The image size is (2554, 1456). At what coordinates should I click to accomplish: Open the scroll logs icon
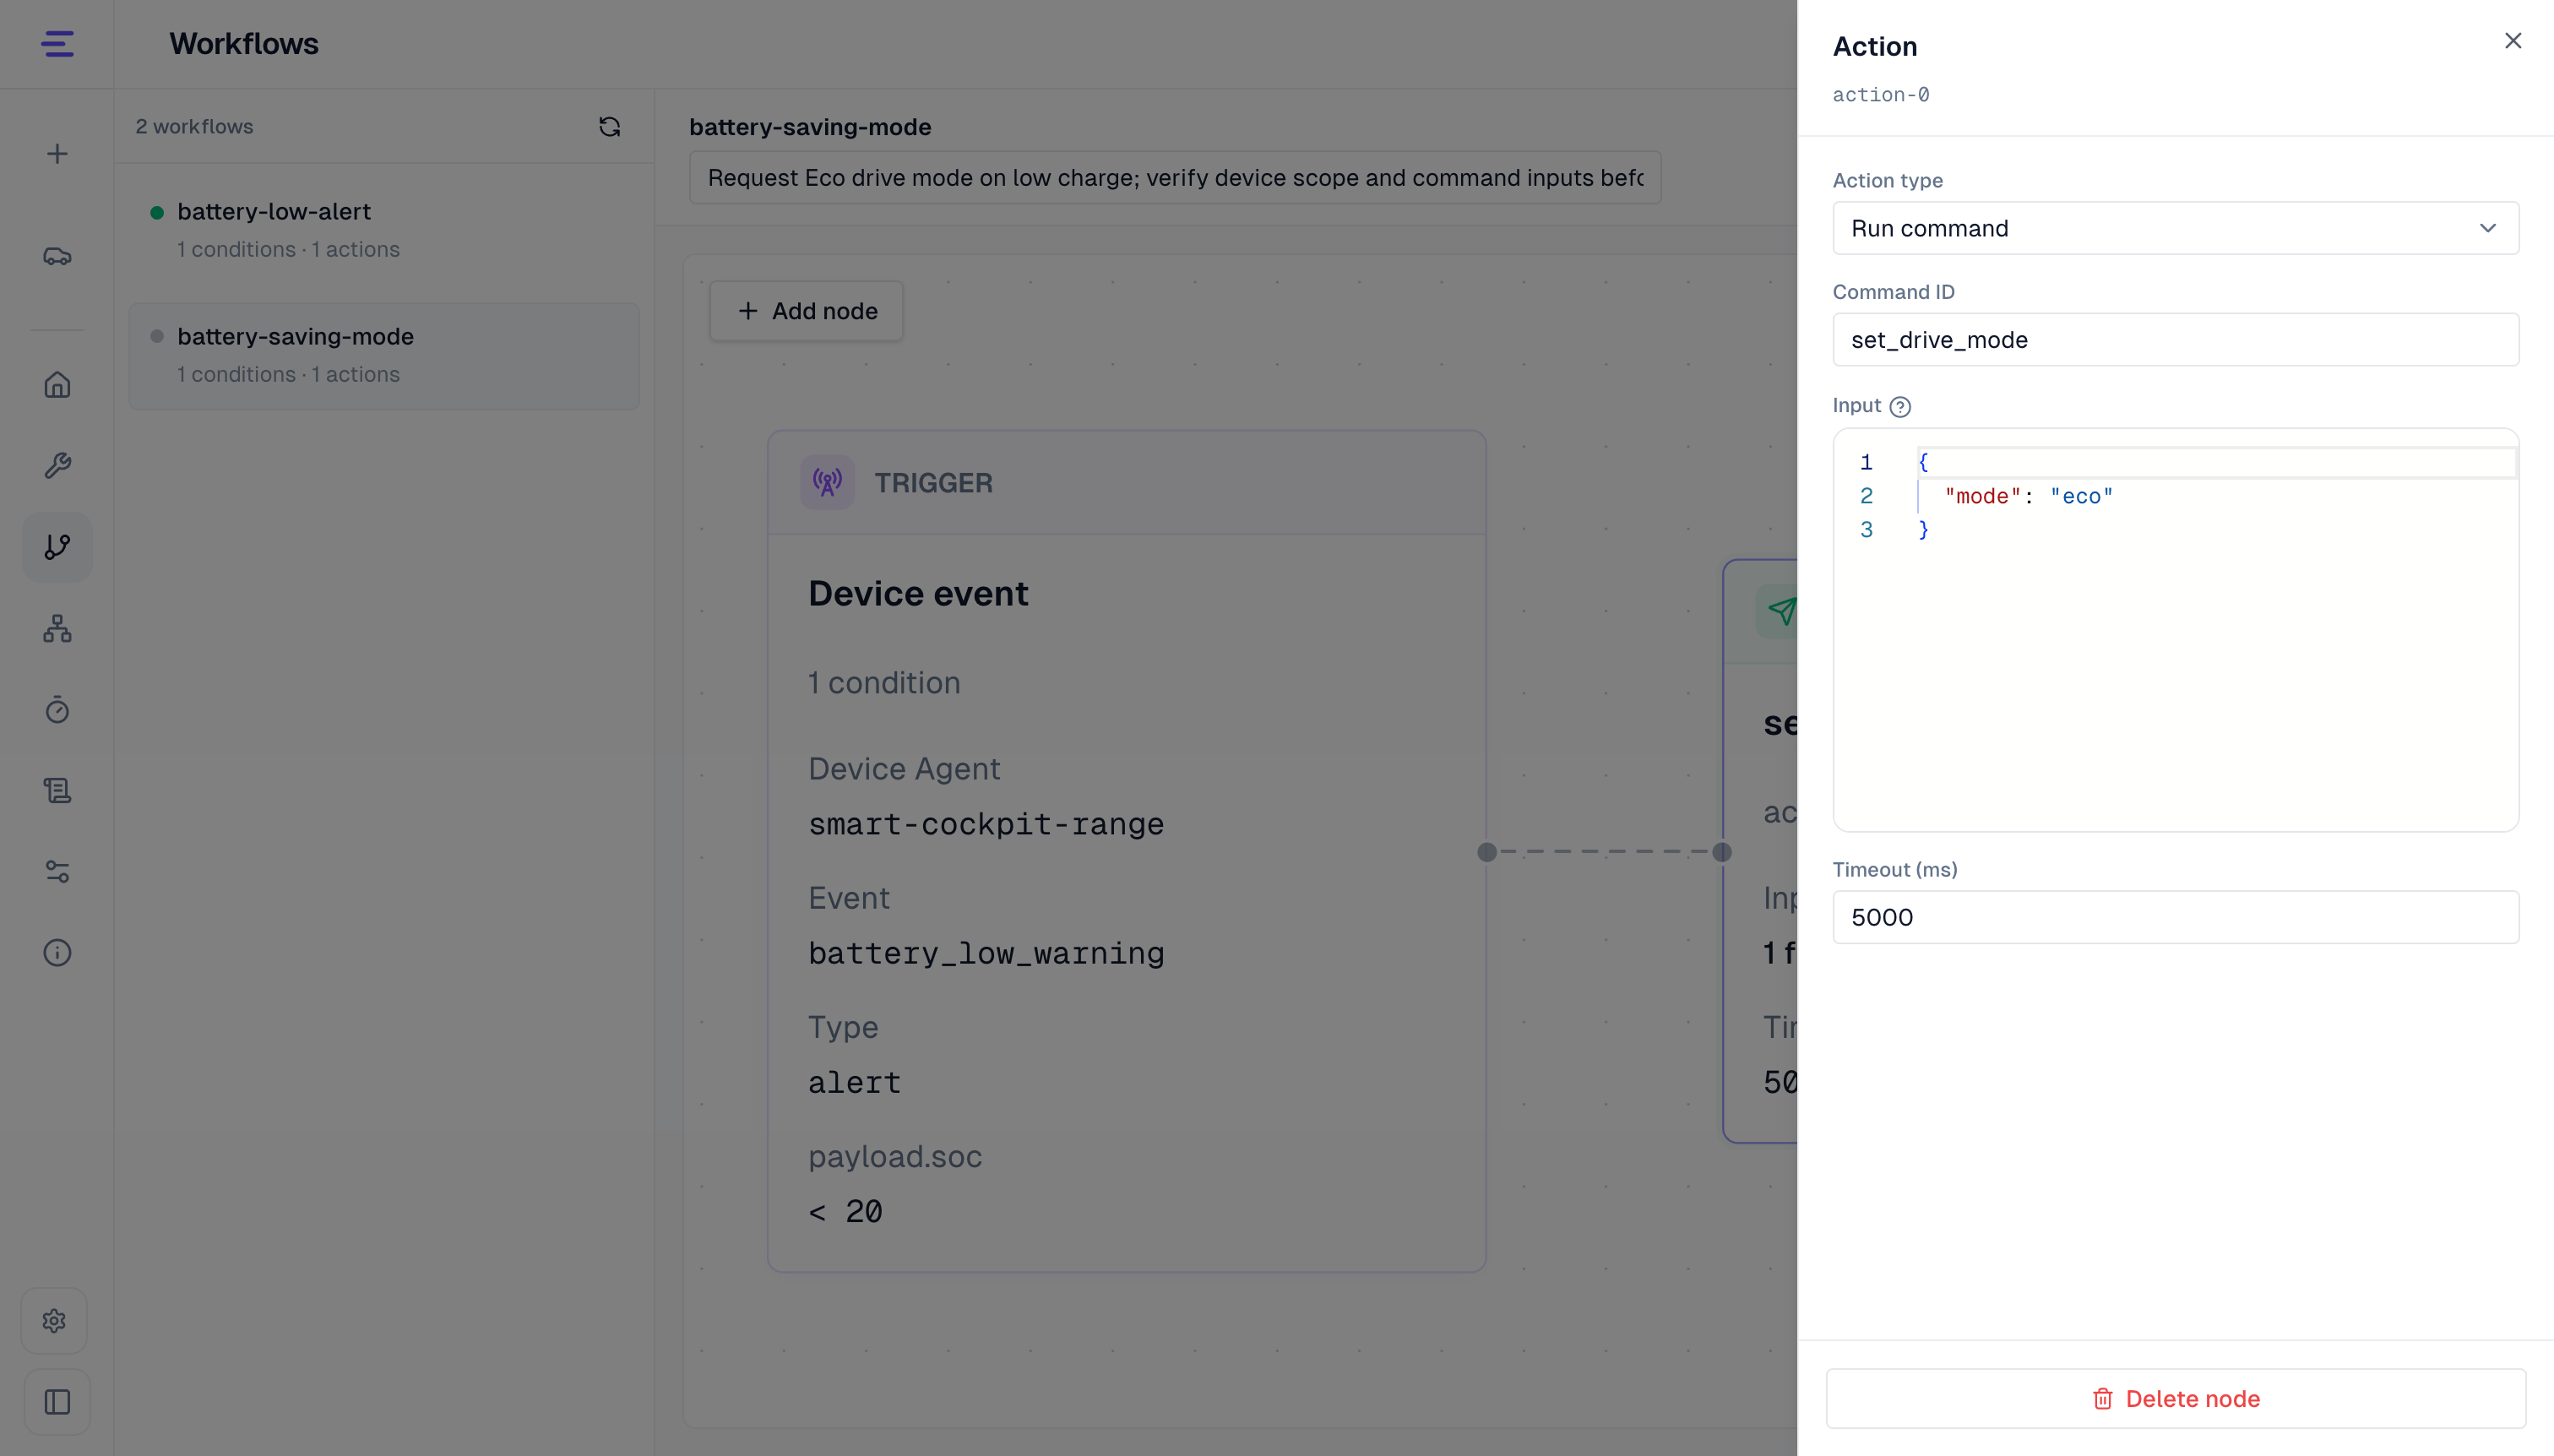click(x=57, y=791)
